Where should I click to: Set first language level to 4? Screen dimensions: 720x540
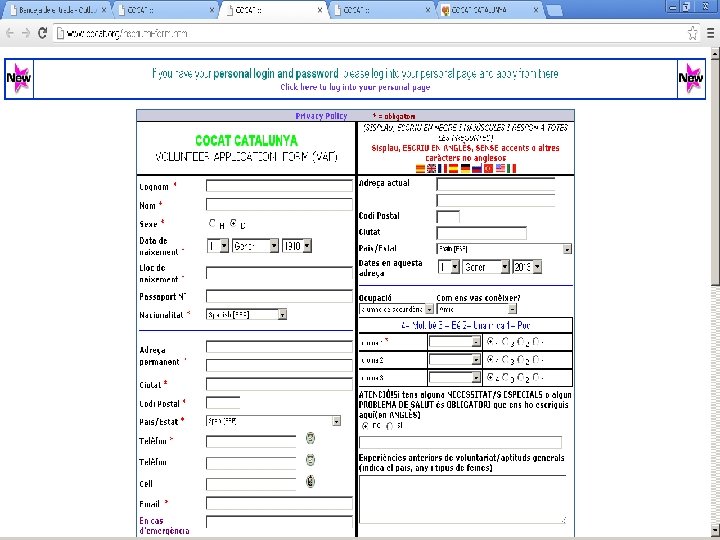click(490, 342)
